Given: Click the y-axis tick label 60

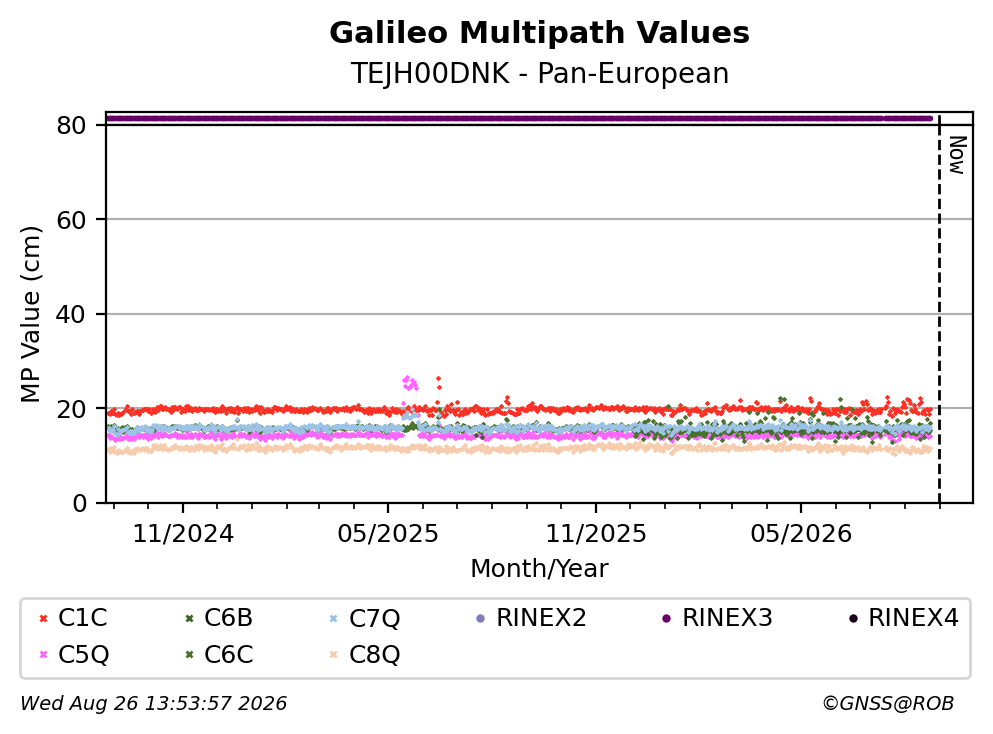Looking at the screenshot, I should coord(71,220).
